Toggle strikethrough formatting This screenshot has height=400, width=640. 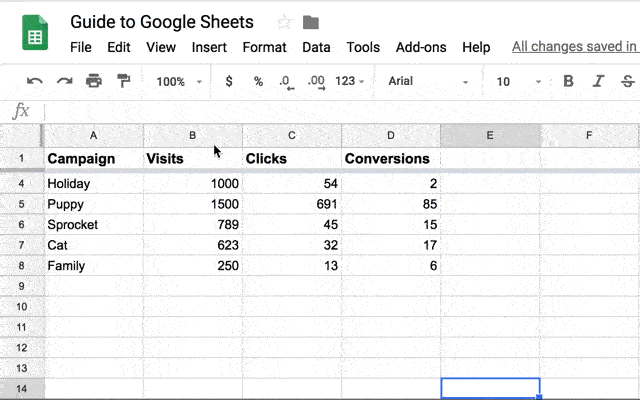point(627,82)
